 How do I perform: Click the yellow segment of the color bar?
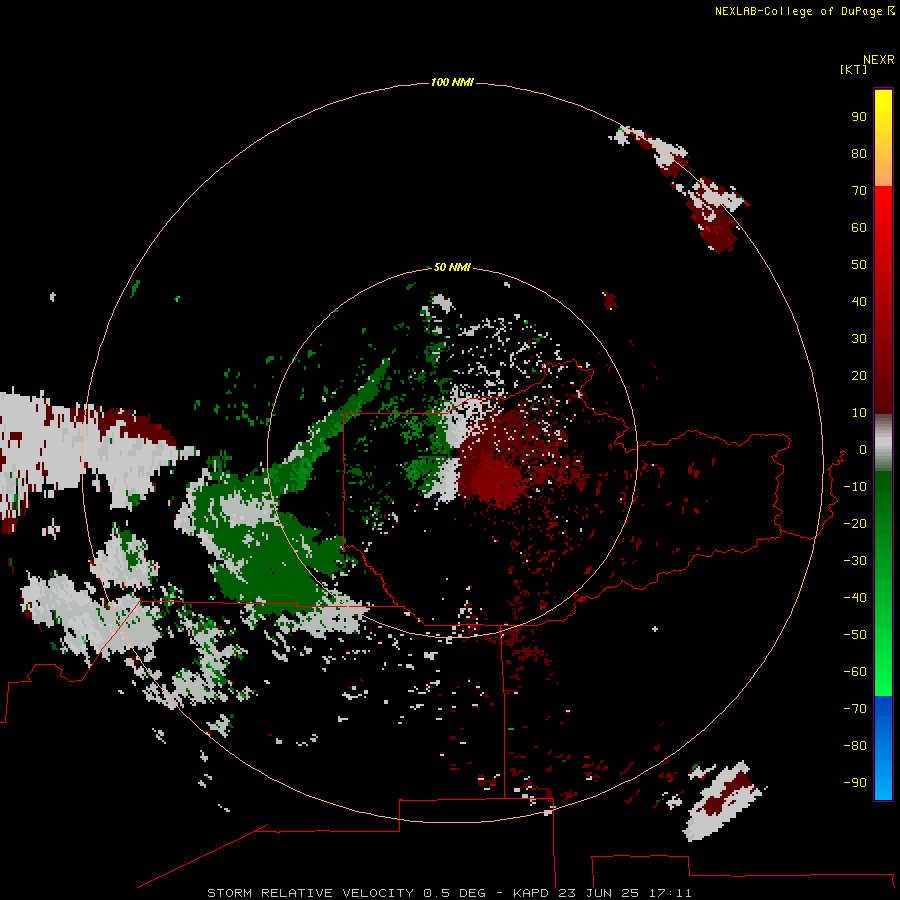[883, 138]
